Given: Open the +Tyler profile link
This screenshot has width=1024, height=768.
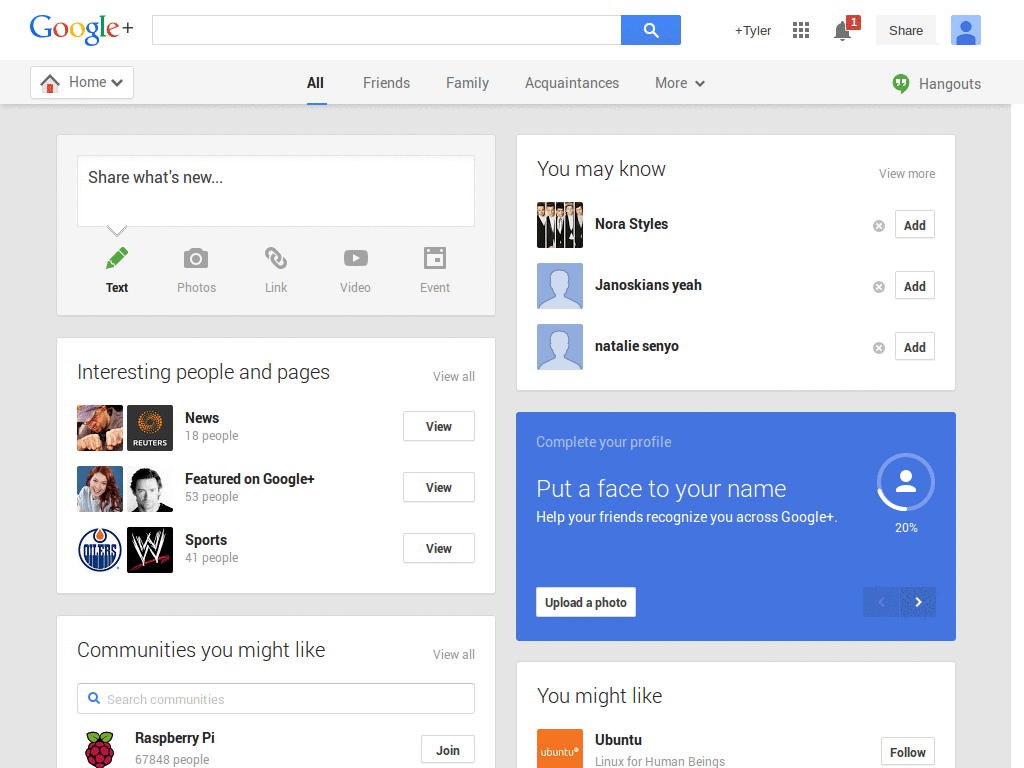Looking at the screenshot, I should point(753,31).
